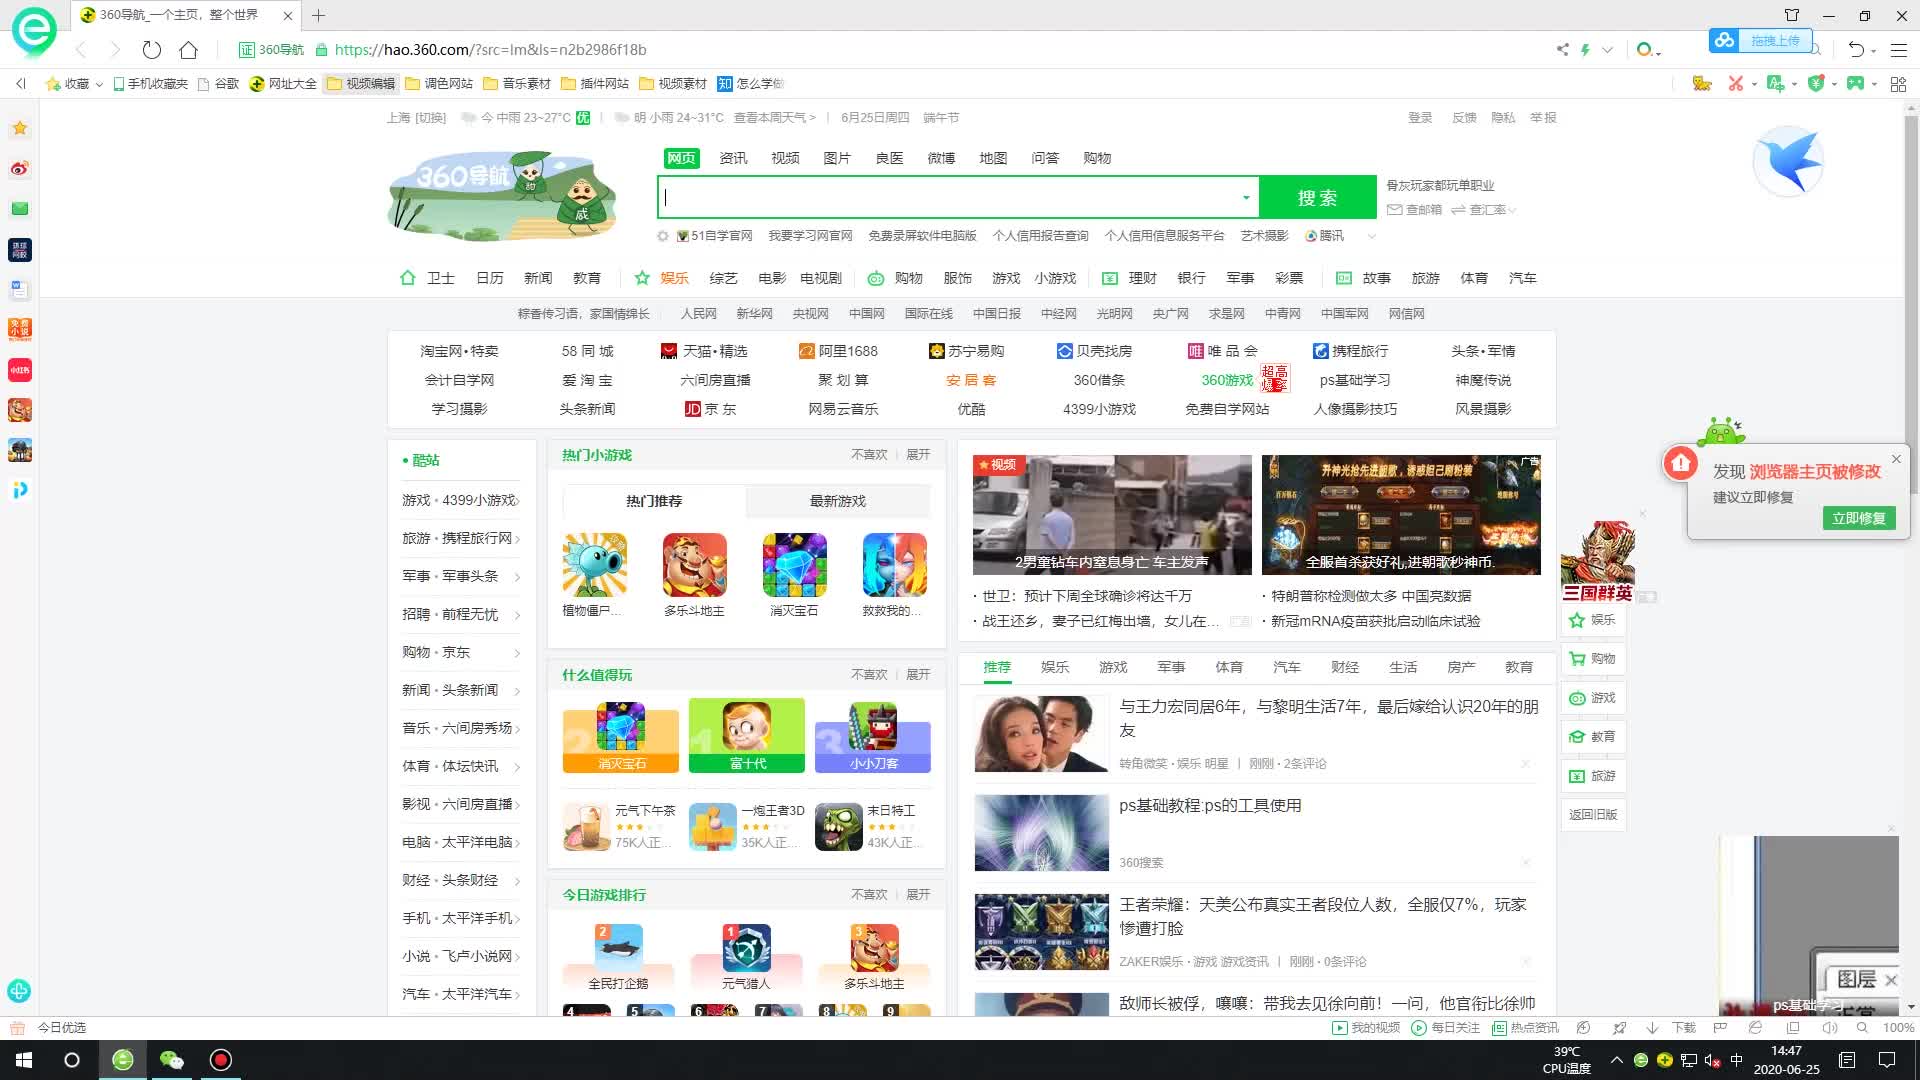Click the muted volume tray icon
Image resolution: width=1920 pixels, height=1080 pixels.
pos(1712,1060)
